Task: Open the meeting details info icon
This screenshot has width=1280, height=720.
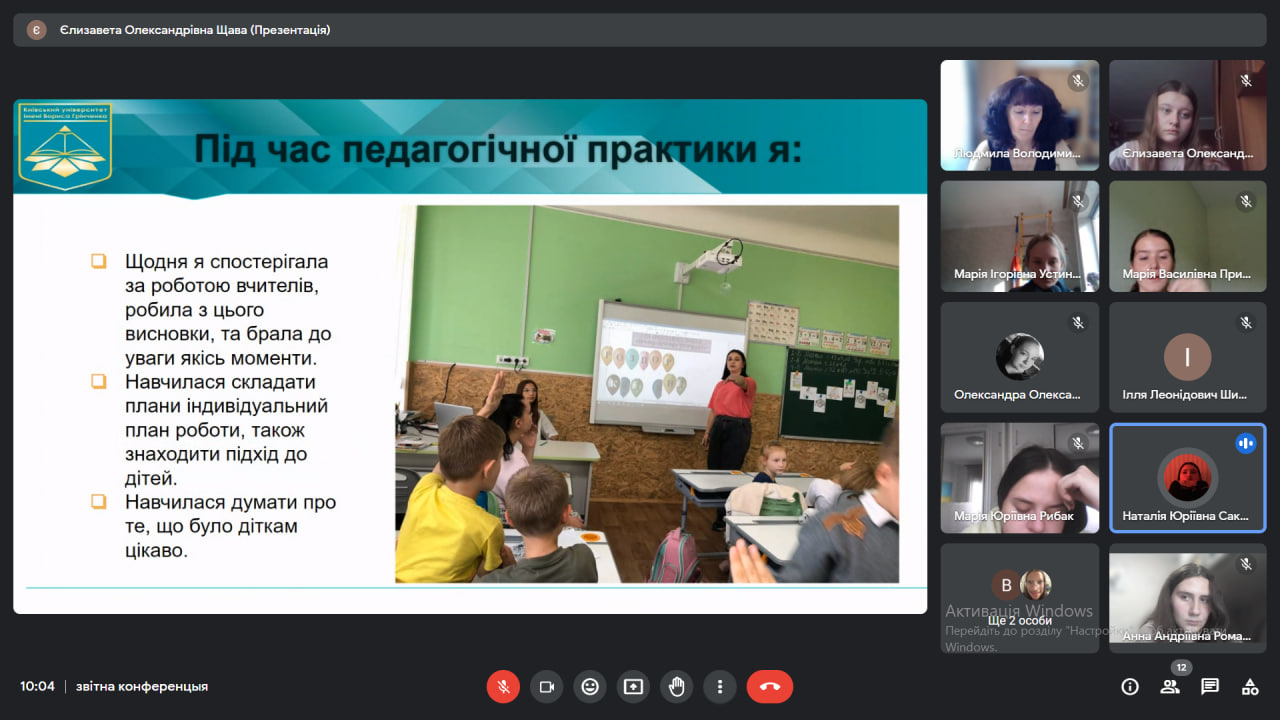Action: tap(1130, 687)
